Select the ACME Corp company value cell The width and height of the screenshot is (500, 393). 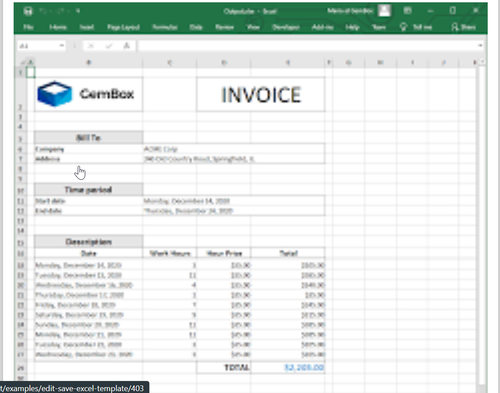(234, 149)
